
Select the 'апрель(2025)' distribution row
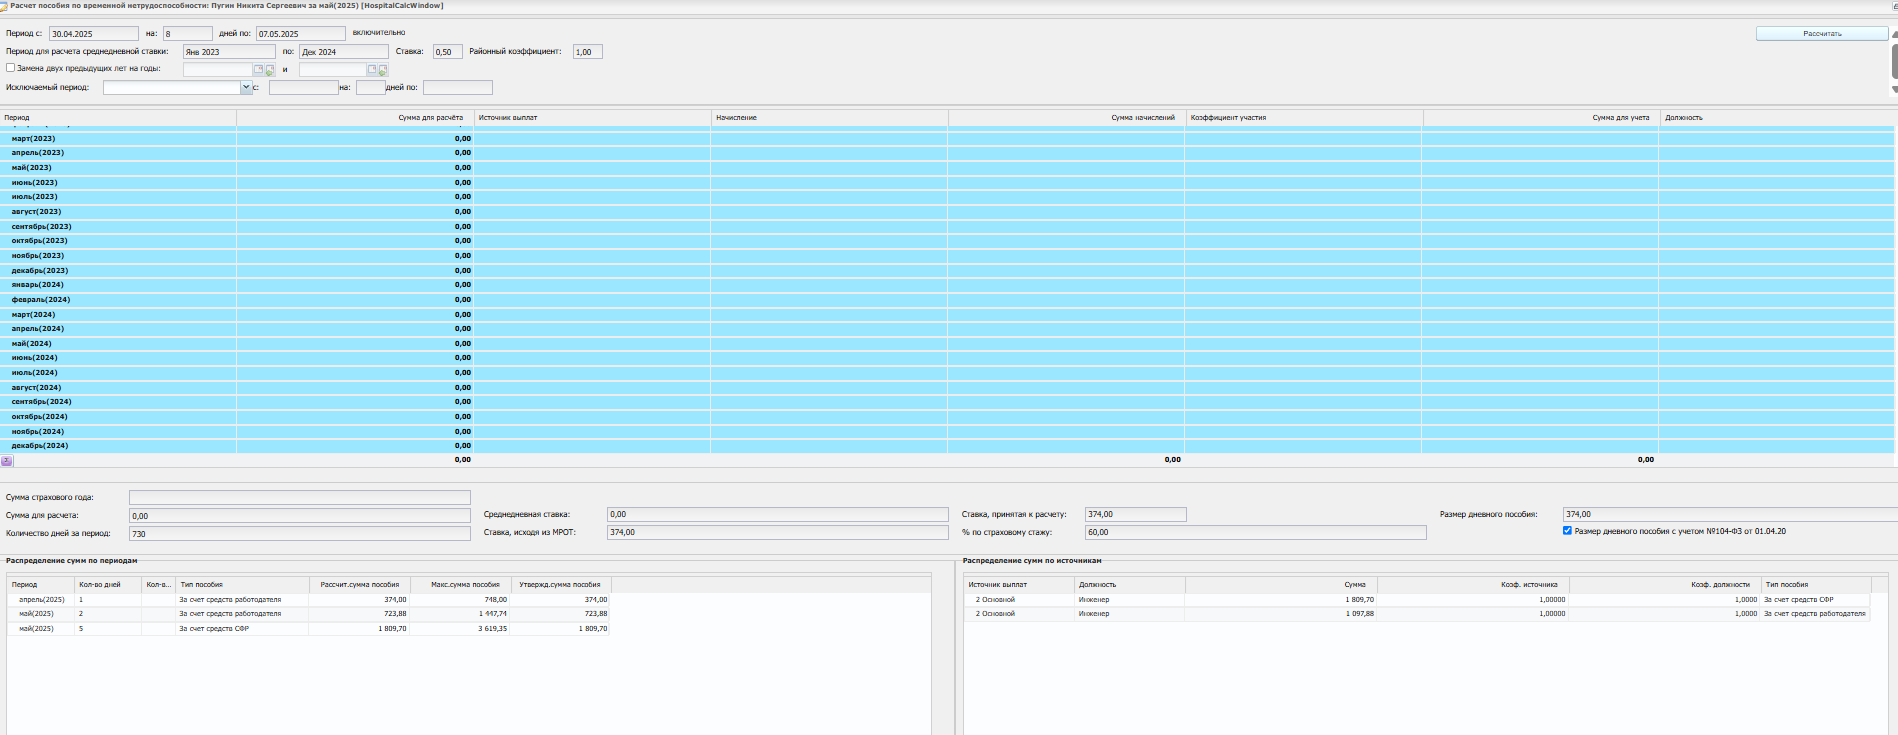(x=309, y=600)
